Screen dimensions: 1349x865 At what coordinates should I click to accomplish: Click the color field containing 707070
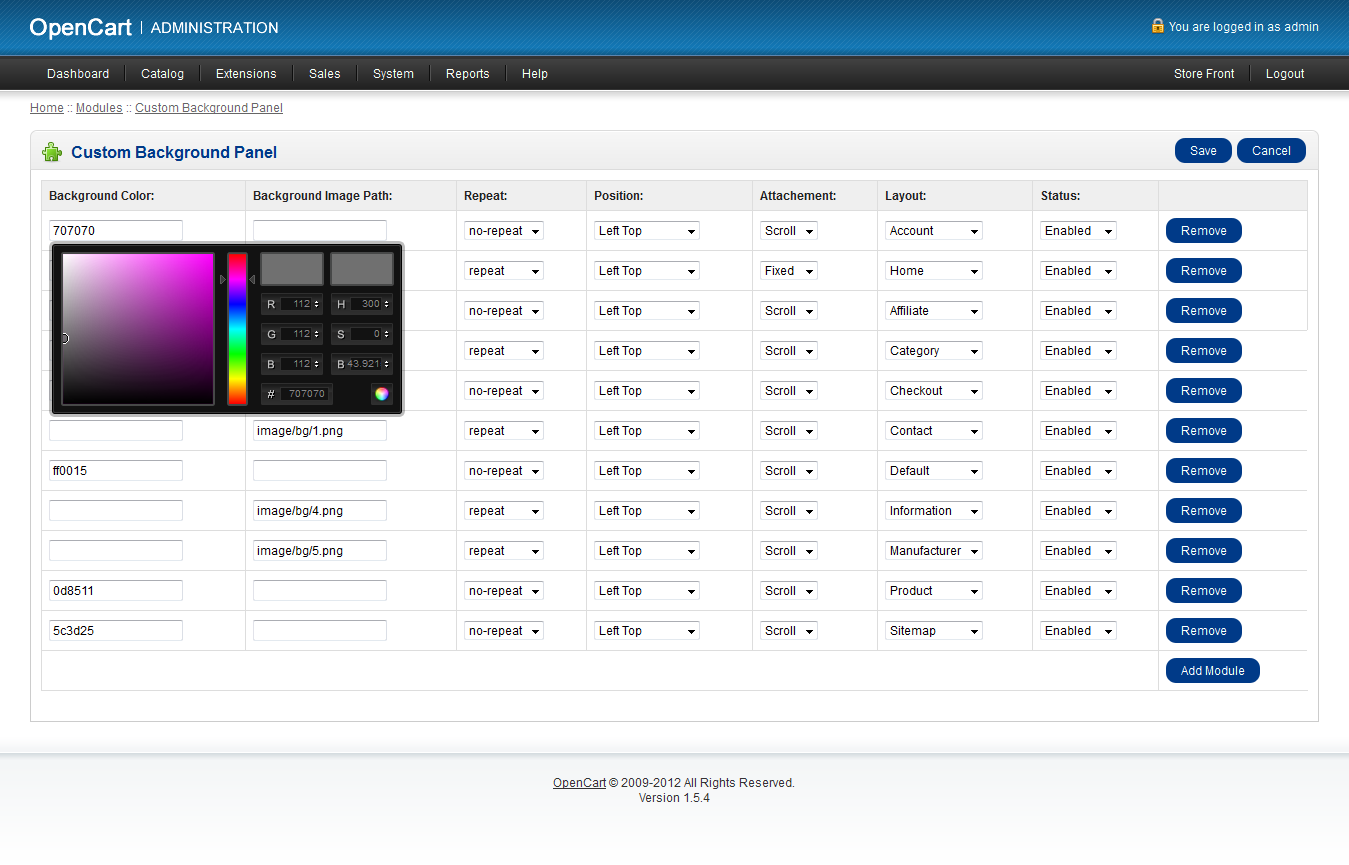click(x=116, y=231)
